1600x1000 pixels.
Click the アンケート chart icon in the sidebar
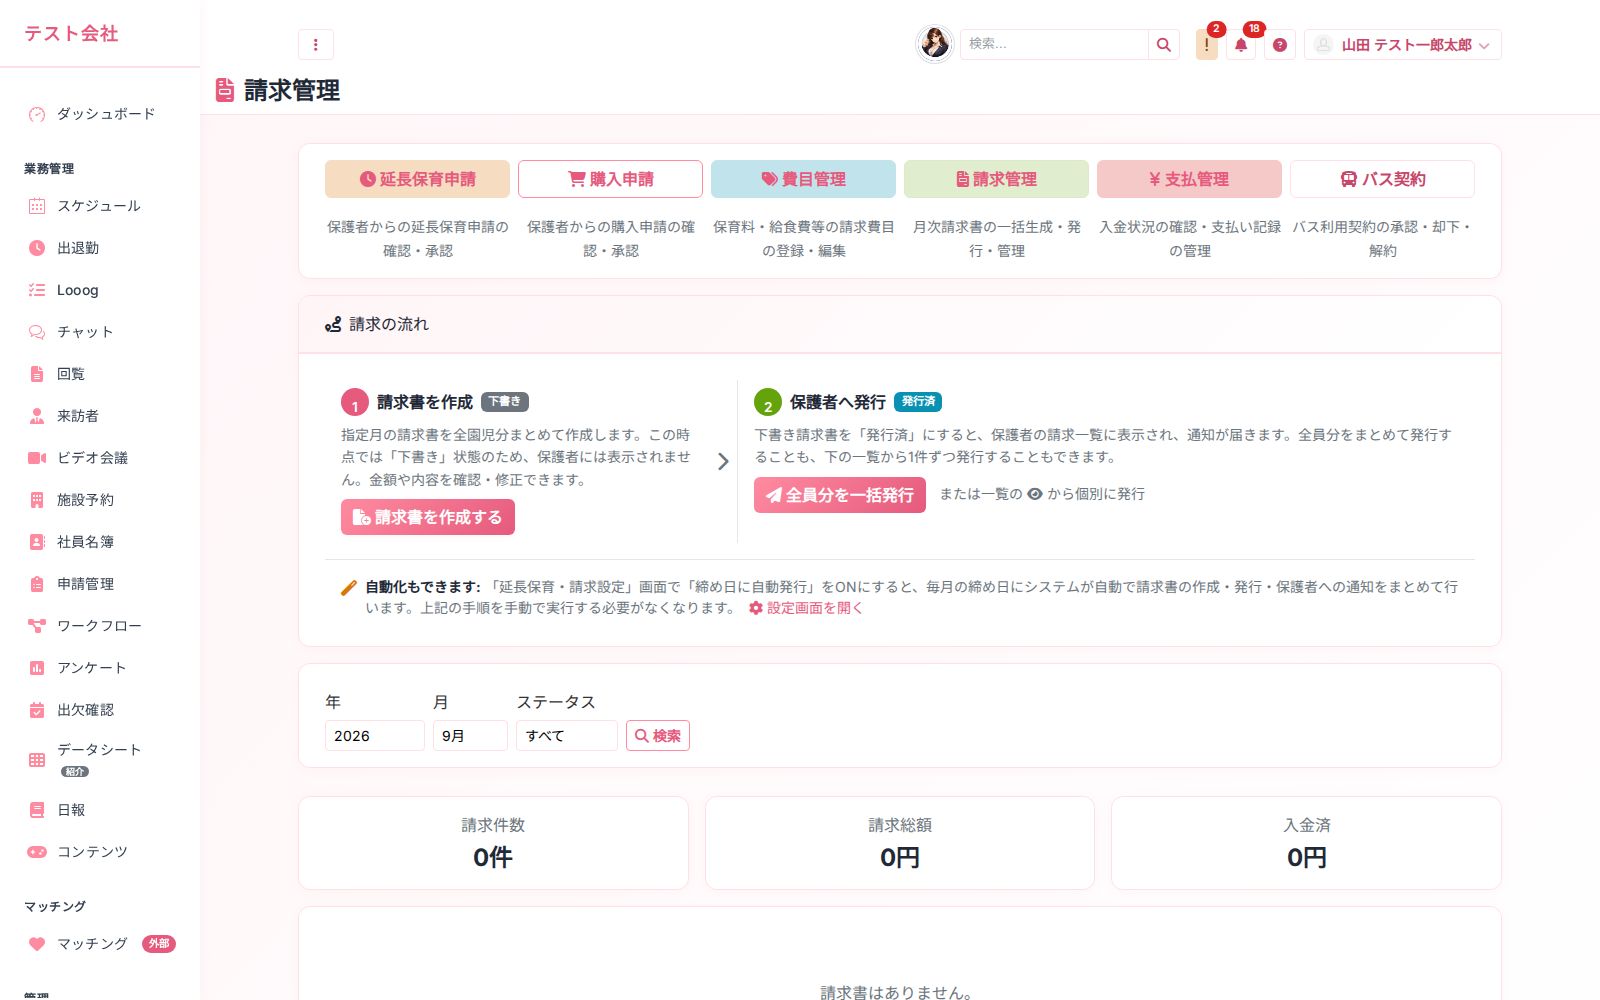tap(37, 668)
